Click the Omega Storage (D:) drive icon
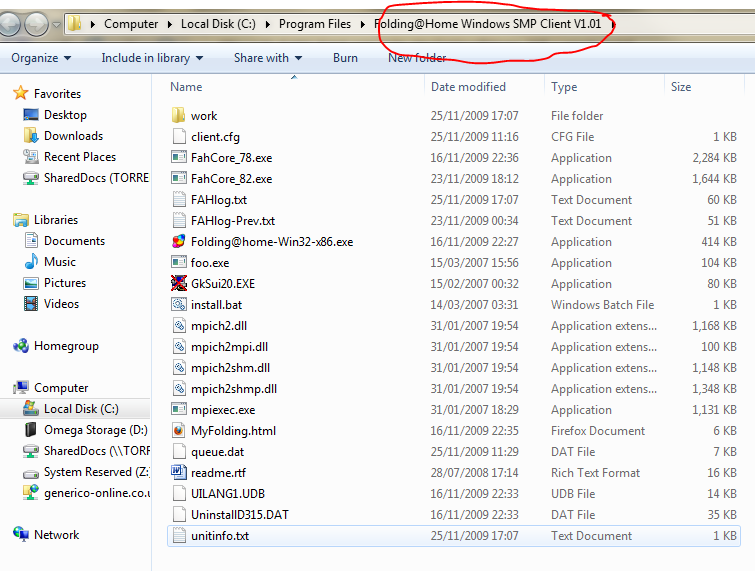 point(31,429)
